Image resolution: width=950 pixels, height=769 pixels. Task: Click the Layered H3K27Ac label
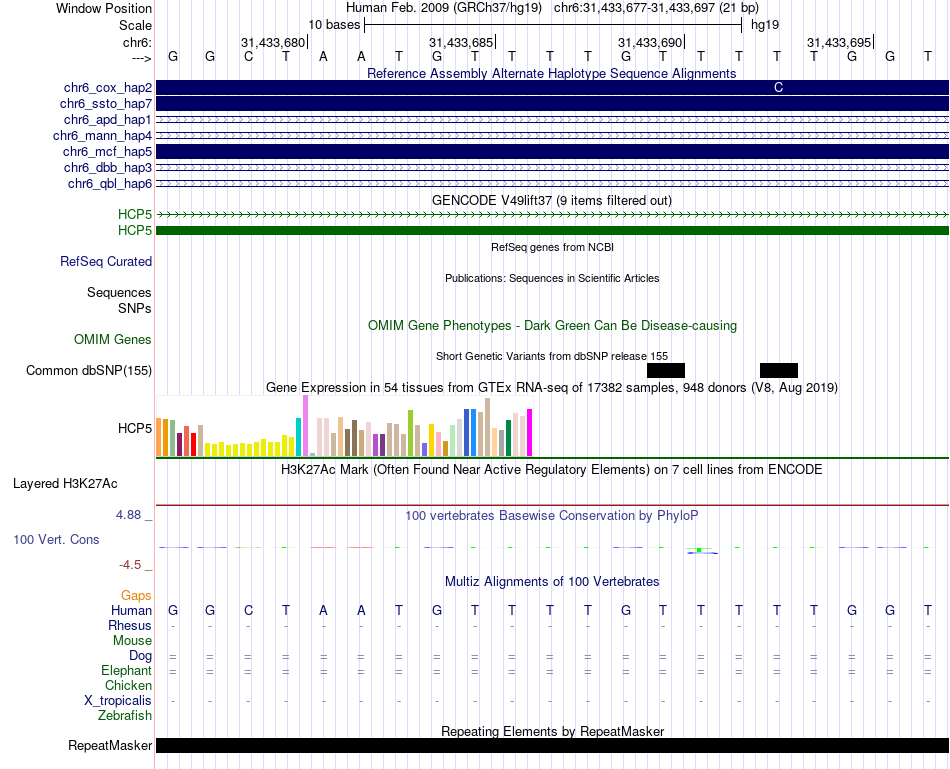click(x=65, y=484)
